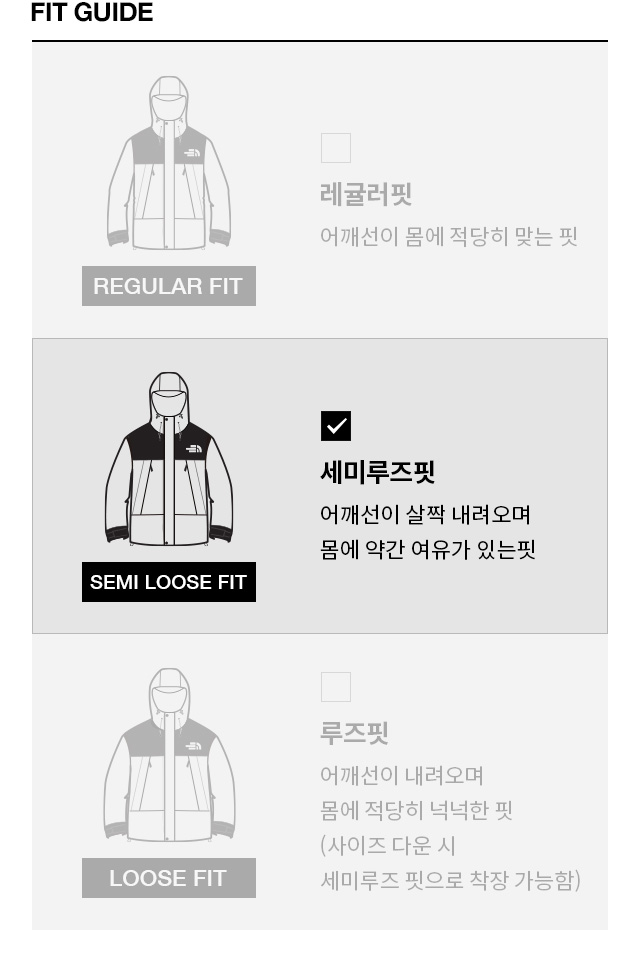
Task: Click the Loose Fit jacket illustration
Action: (169, 755)
